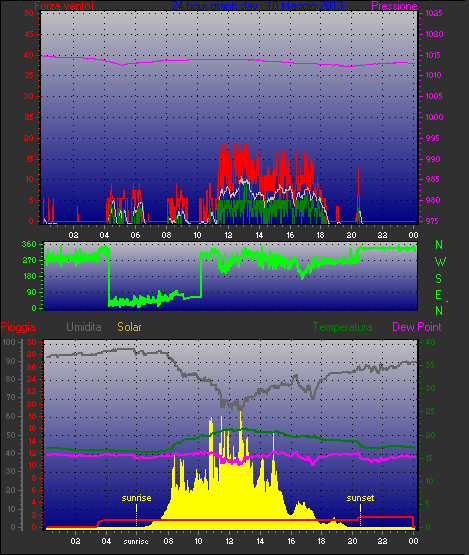Screen dimensions: 469x555
Task: Click '100' on the grey humidity axis
Action: point(9,342)
